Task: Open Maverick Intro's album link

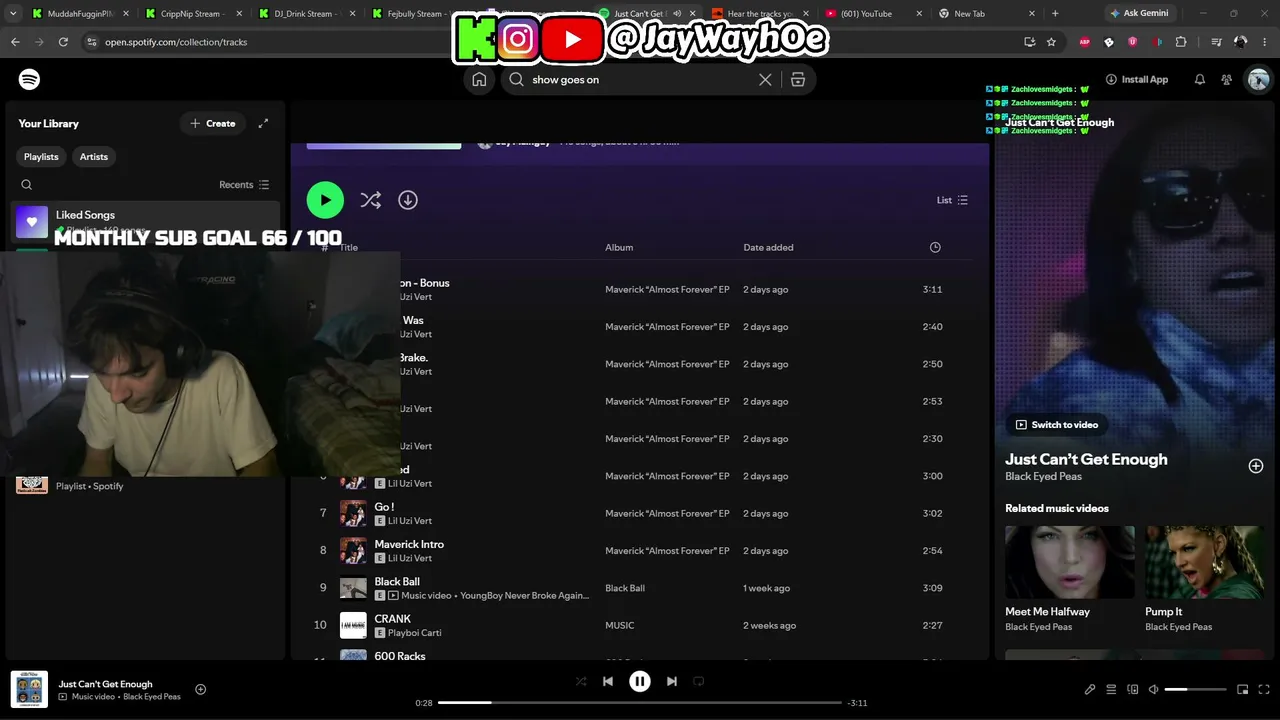Action: pyautogui.click(x=667, y=551)
